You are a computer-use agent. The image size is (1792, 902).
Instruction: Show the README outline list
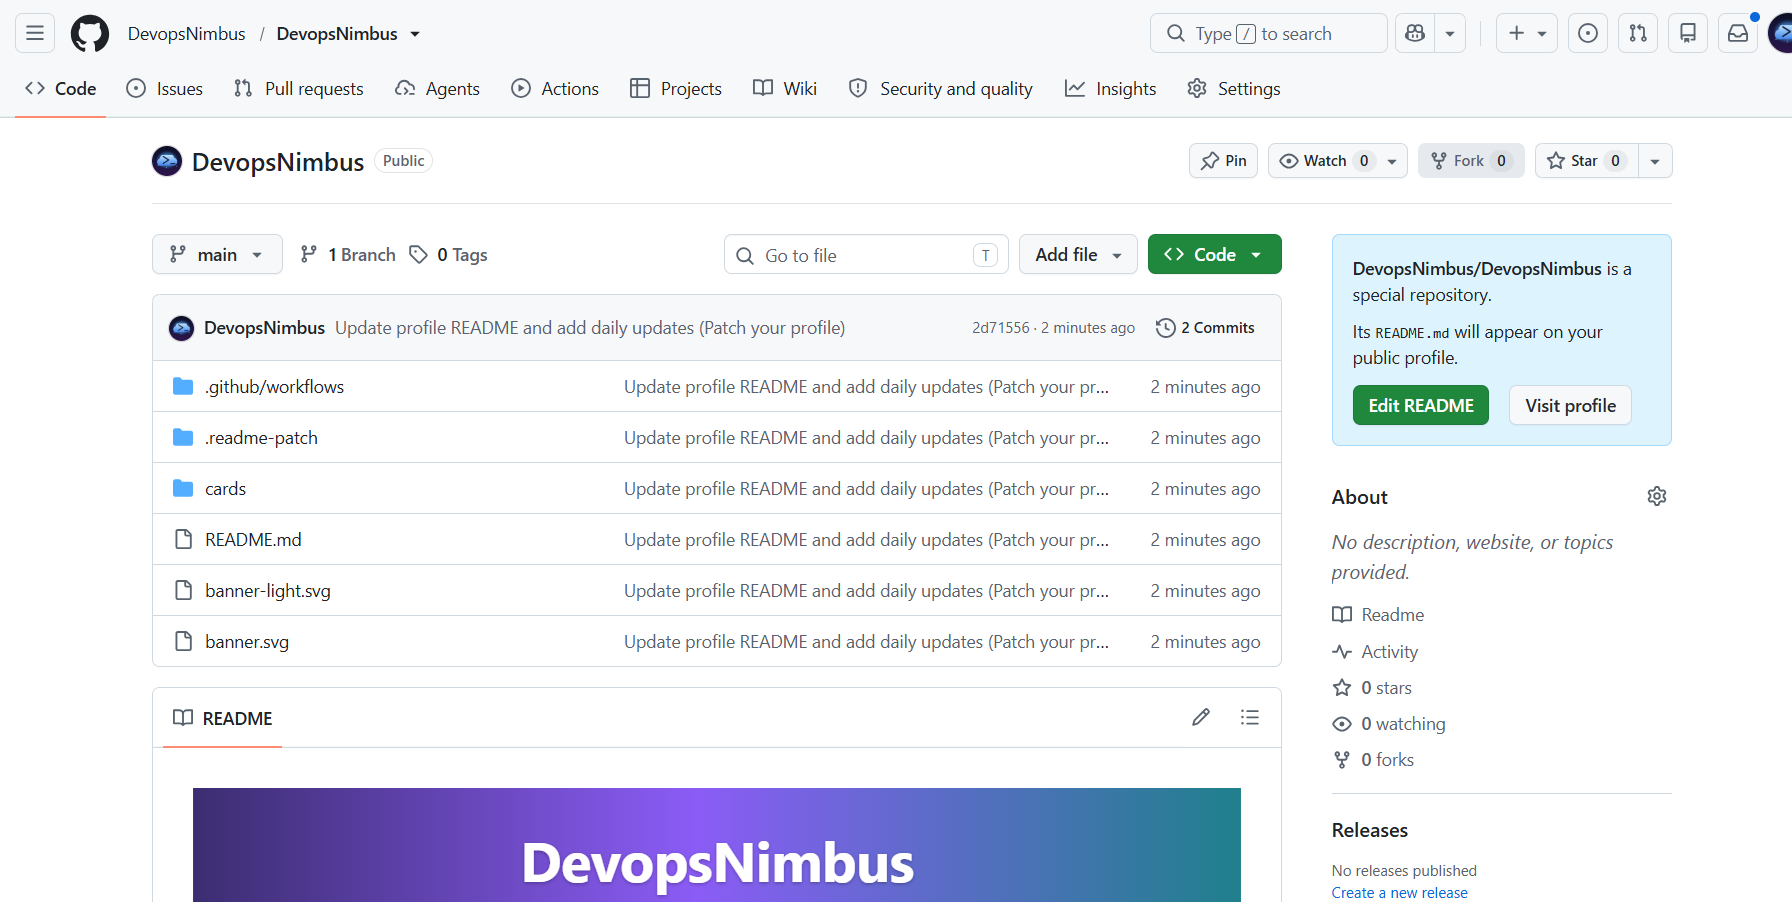click(1250, 717)
